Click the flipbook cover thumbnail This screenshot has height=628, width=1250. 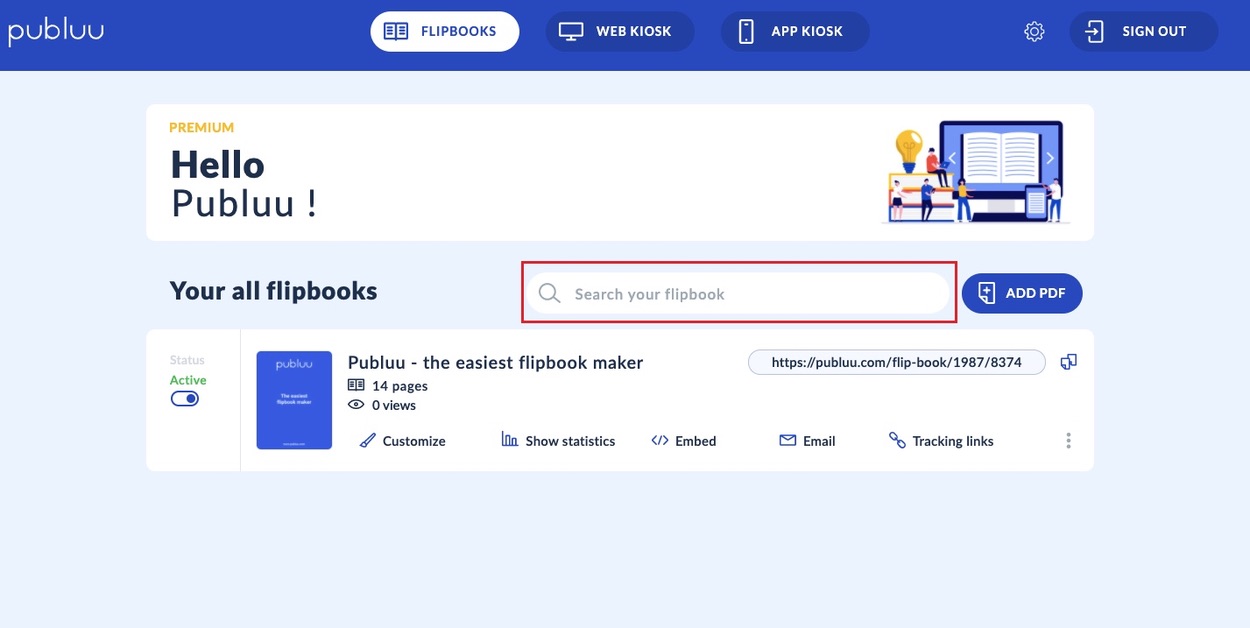pyautogui.click(x=294, y=399)
